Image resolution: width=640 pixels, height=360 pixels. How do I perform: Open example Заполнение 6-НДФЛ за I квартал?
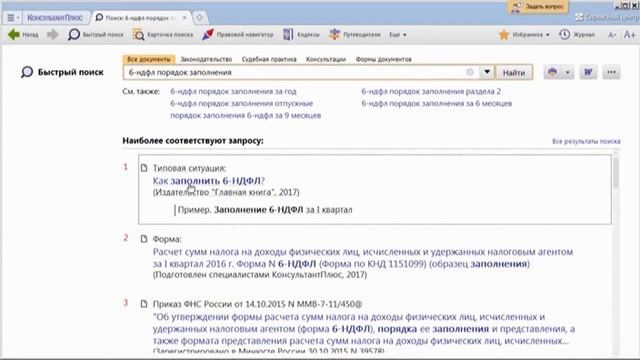[265, 210]
